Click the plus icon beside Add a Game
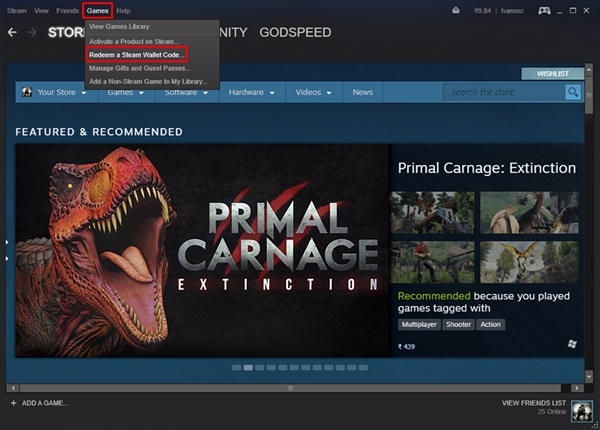 pos(13,403)
